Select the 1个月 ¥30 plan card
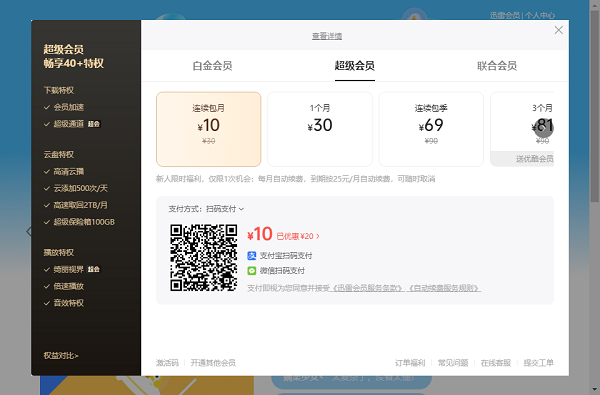The image size is (600, 395). pos(320,129)
